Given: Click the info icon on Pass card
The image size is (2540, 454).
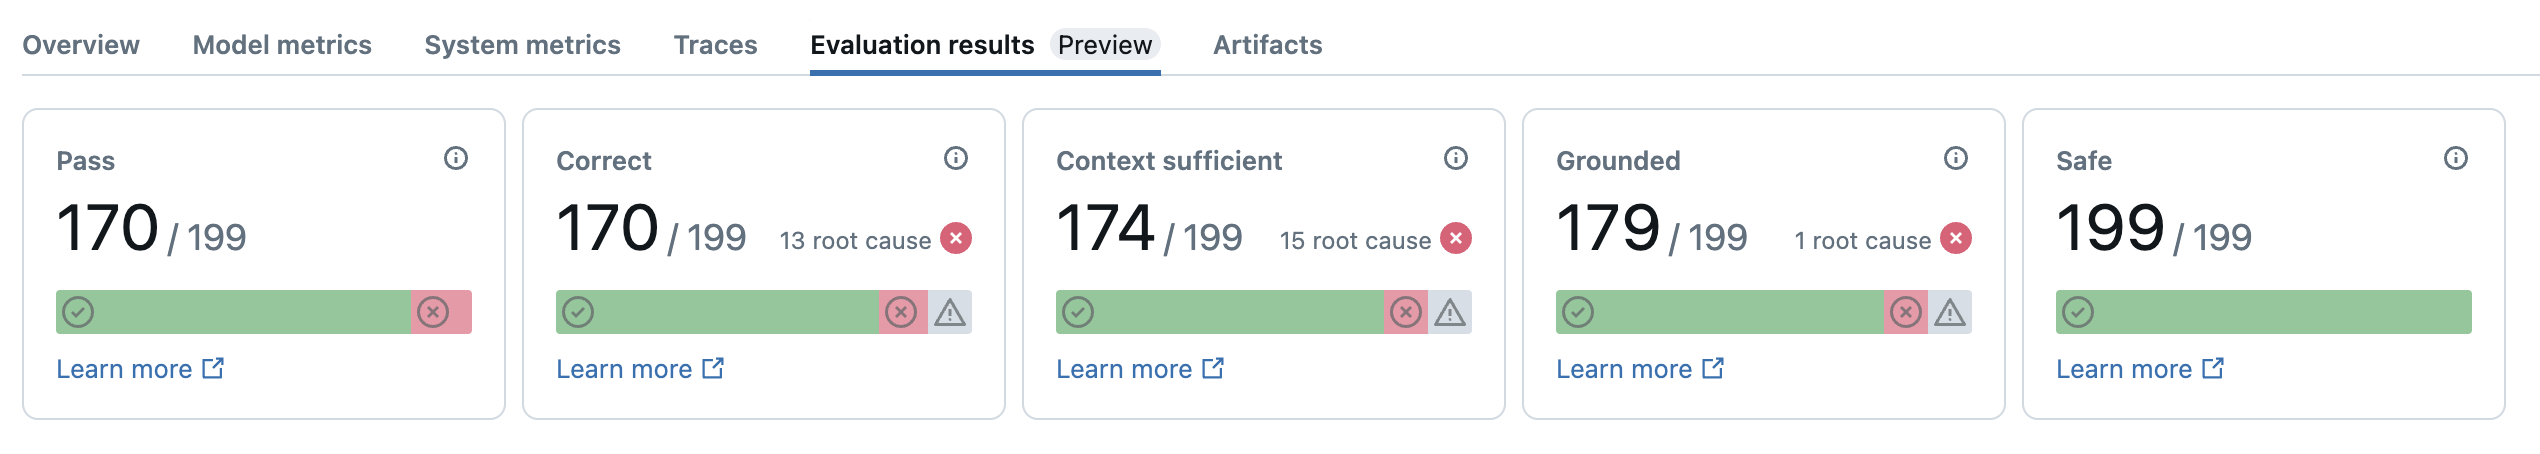Looking at the screenshot, I should (x=456, y=158).
